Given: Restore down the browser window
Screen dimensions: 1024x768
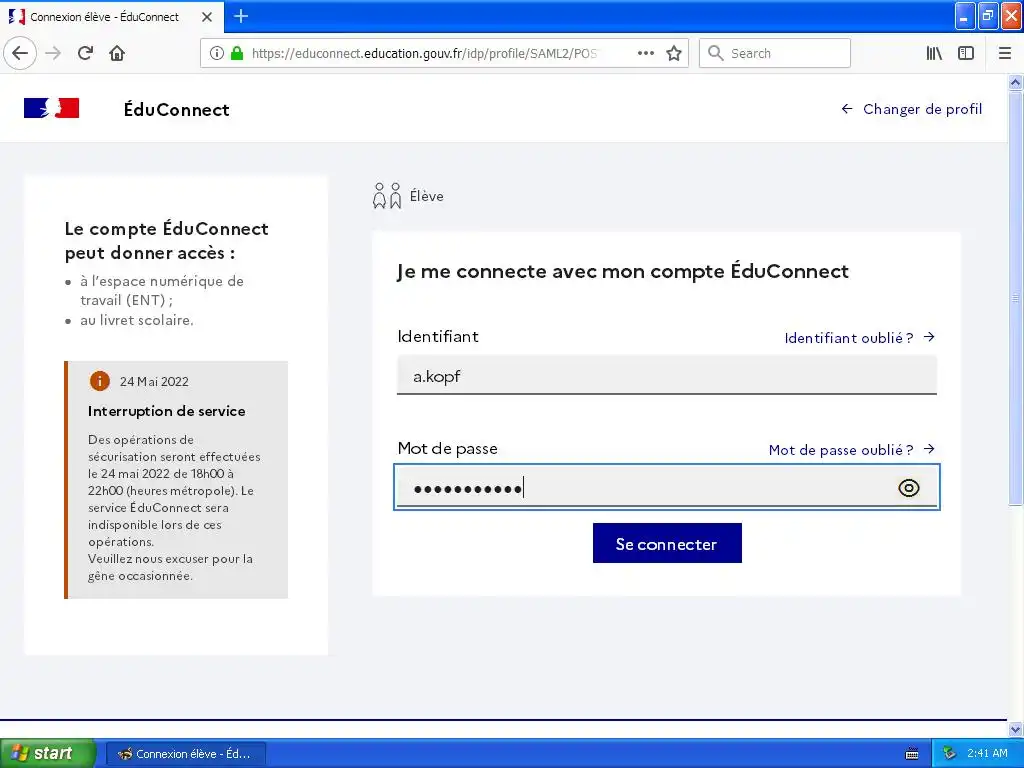Looking at the screenshot, I should 988,16.
